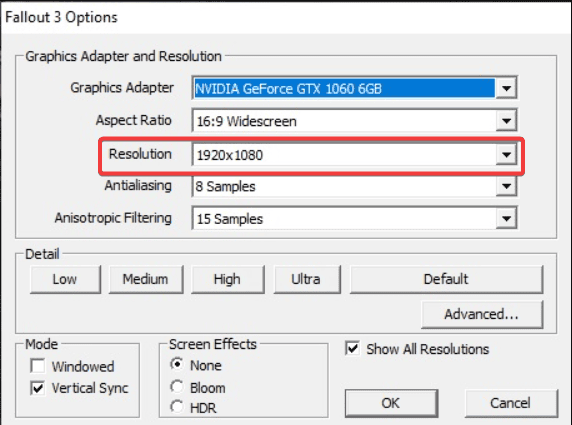Image resolution: width=572 pixels, height=425 pixels.
Task: Click the Low detail preset button
Action: click(65, 279)
